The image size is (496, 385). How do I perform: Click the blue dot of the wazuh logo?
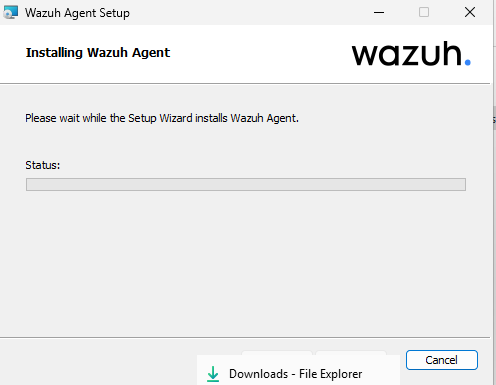click(467, 62)
